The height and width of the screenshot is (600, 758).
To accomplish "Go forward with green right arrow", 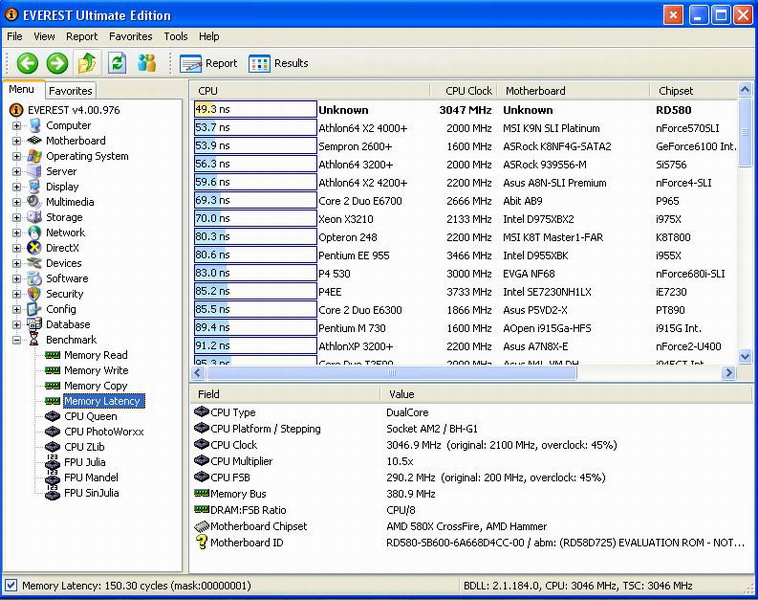I will 57,63.
